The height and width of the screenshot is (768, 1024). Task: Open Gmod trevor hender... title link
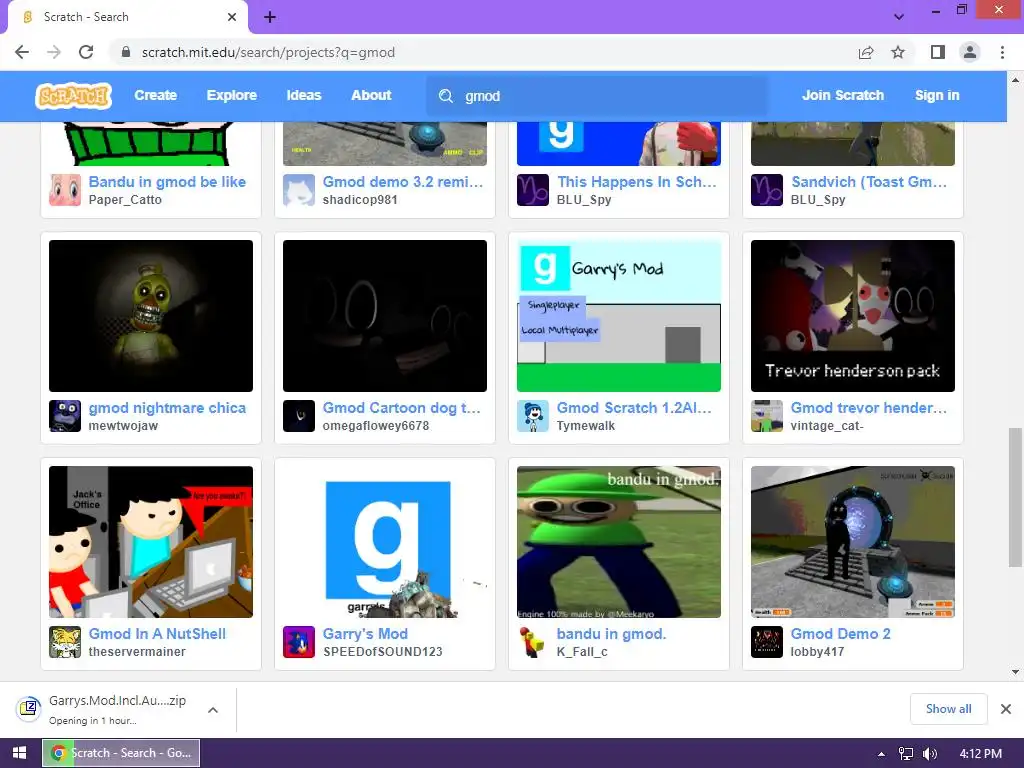coord(869,408)
